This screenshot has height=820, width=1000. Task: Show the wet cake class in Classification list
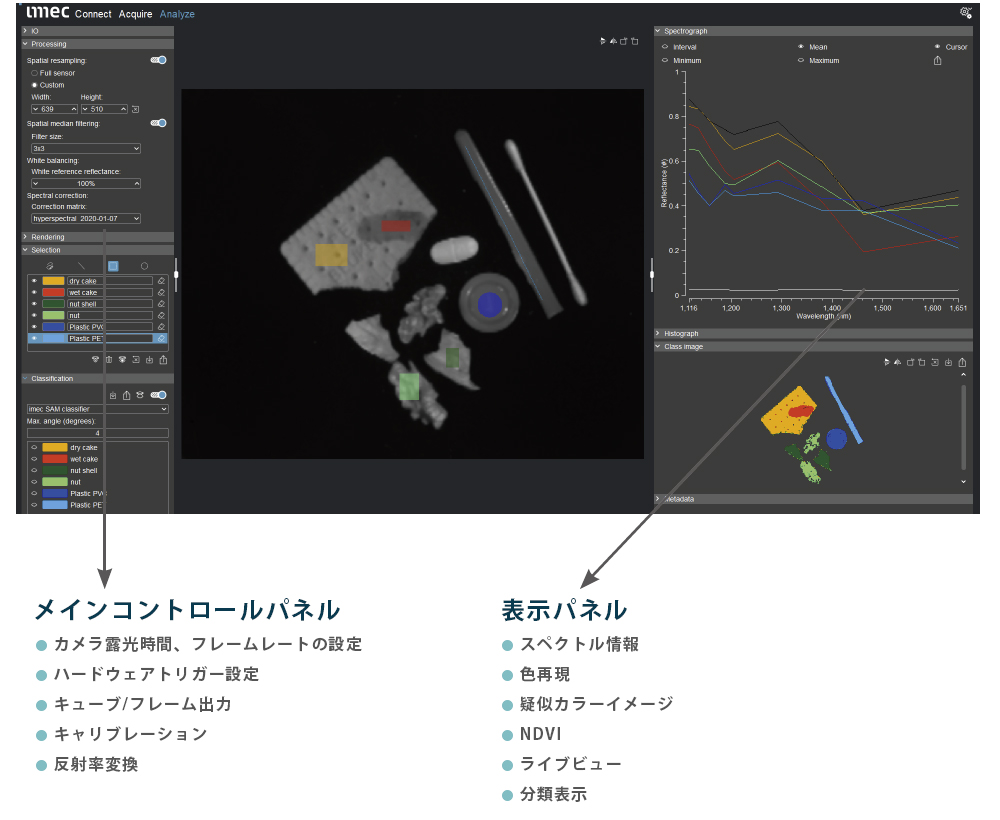(x=34, y=459)
